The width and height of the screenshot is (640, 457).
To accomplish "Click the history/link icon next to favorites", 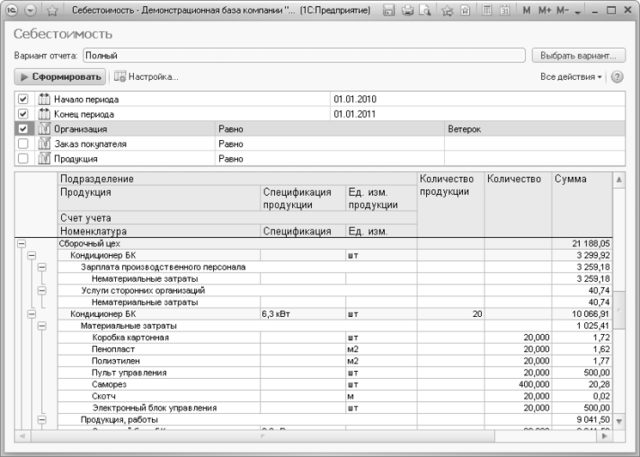I will pyautogui.click(x=465, y=11).
